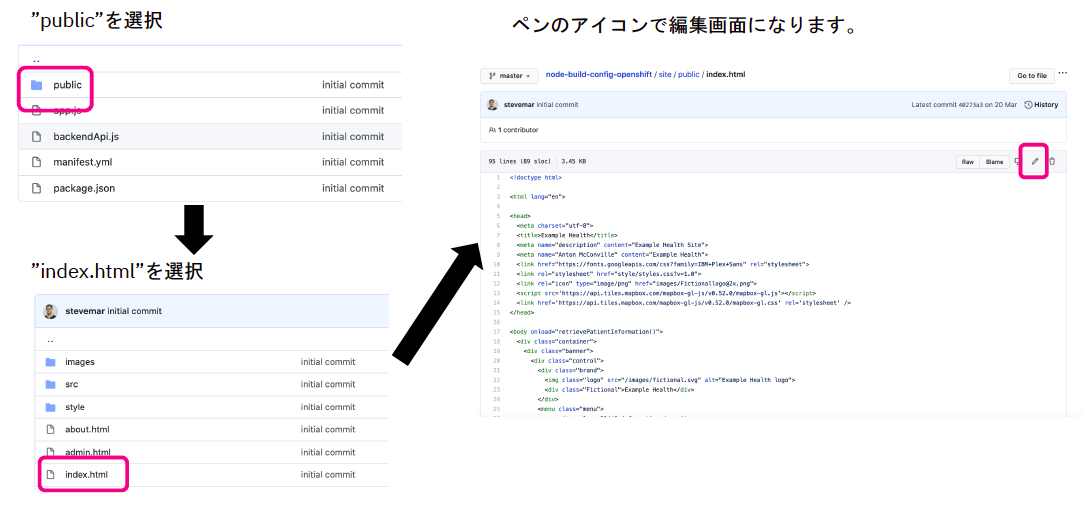This screenshot has width=1085, height=505.
Task: Click the folder icon beside style
Action: click(50, 407)
